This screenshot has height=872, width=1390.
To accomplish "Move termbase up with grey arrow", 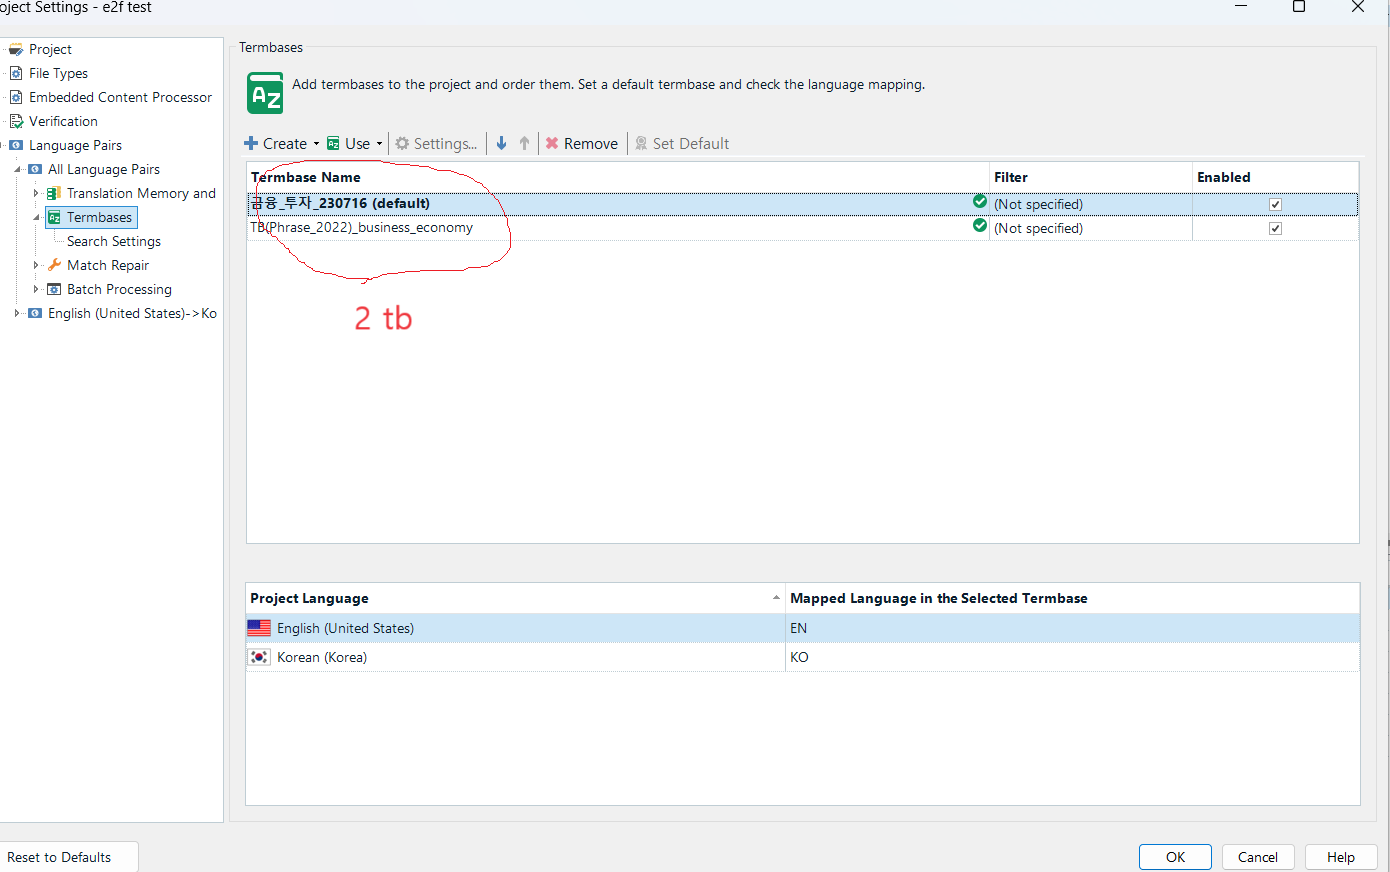I will [x=524, y=143].
